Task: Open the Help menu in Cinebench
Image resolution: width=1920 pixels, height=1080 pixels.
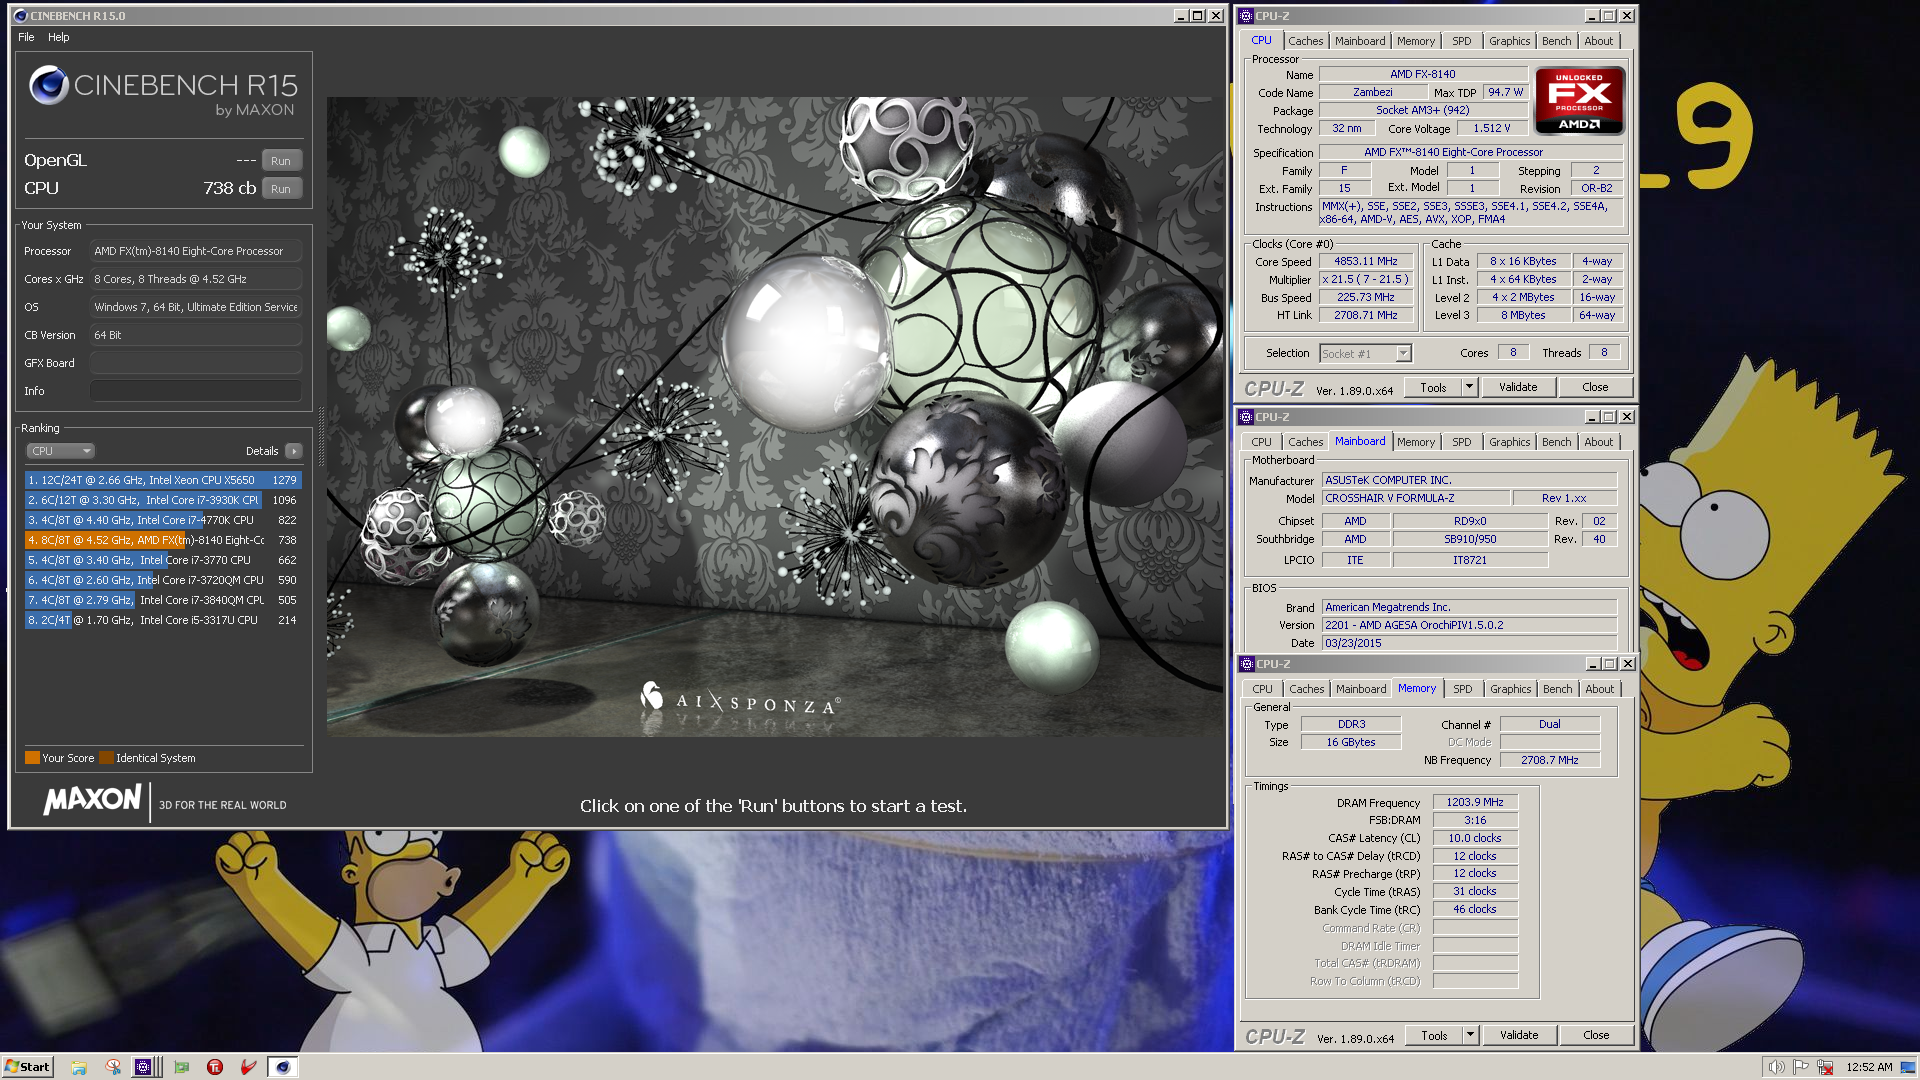Action: (59, 37)
